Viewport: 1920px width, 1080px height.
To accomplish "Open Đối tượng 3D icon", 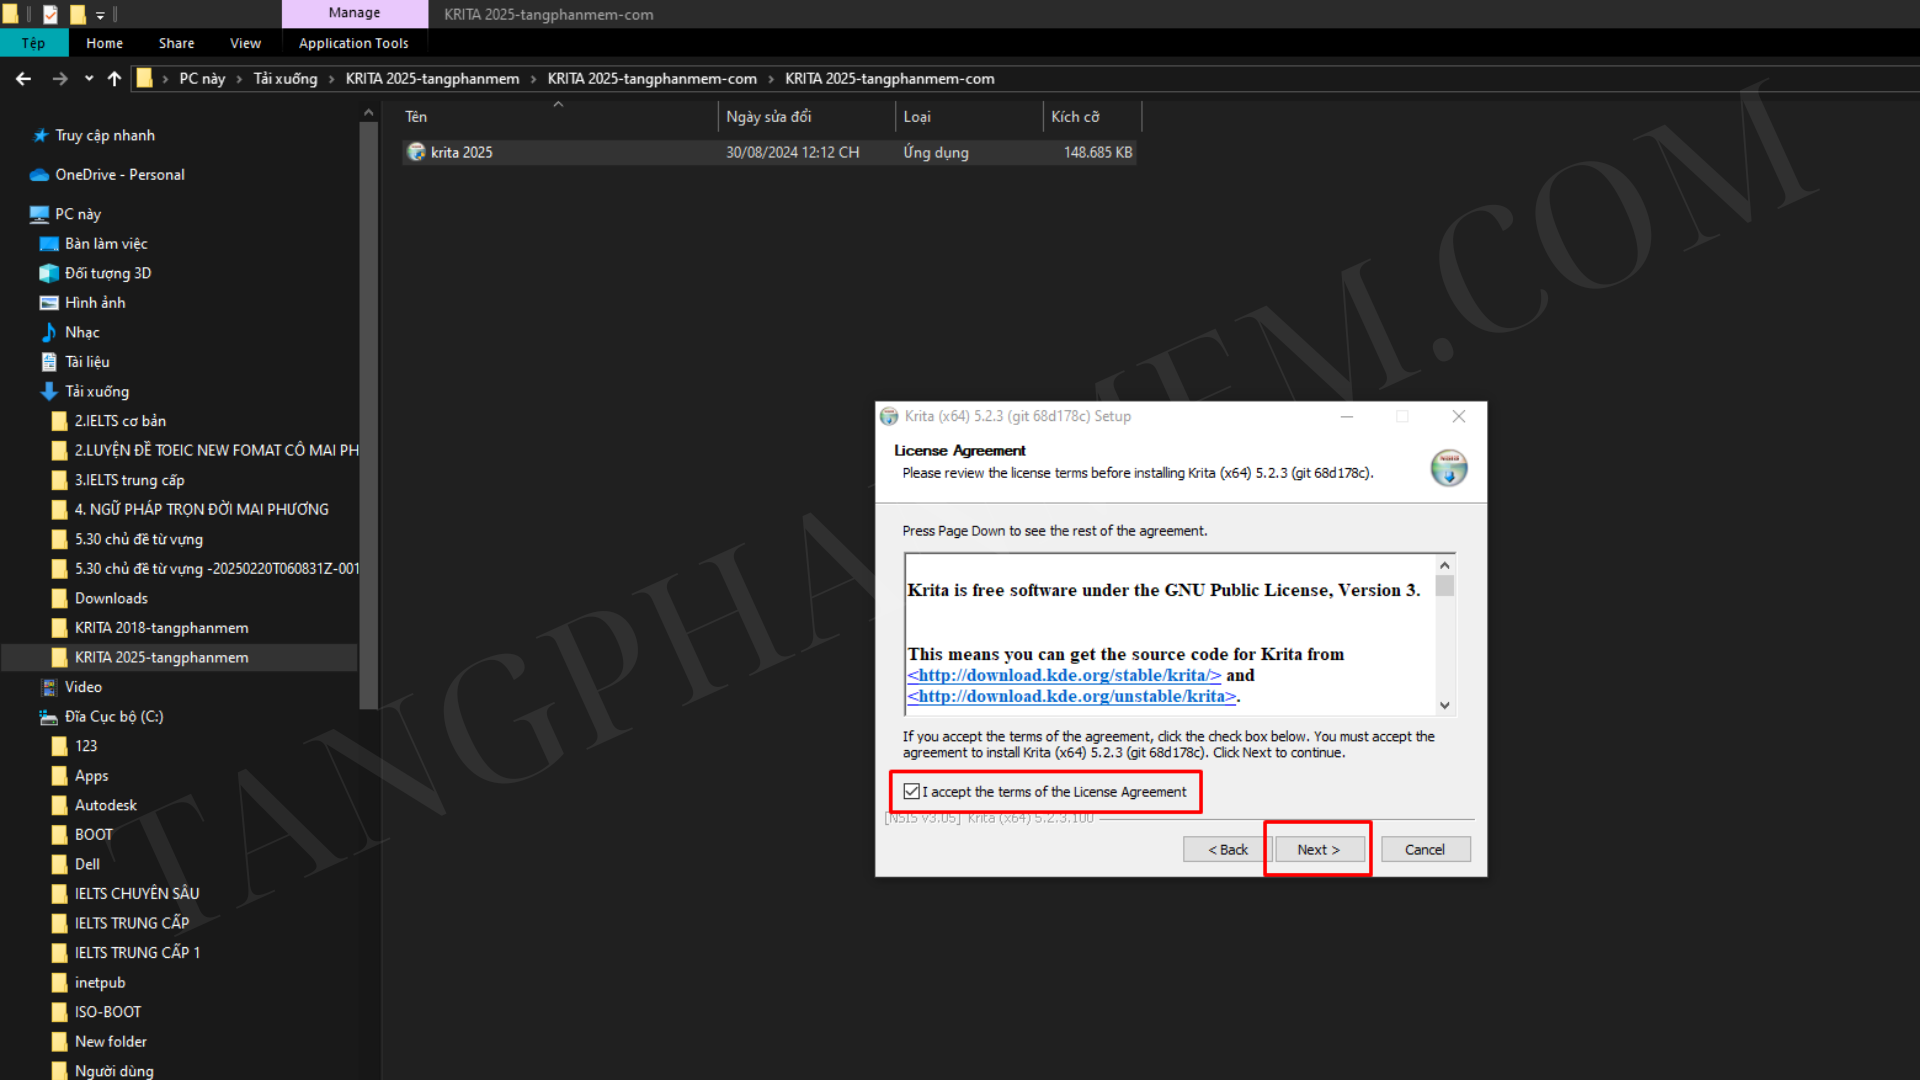I will point(48,273).
